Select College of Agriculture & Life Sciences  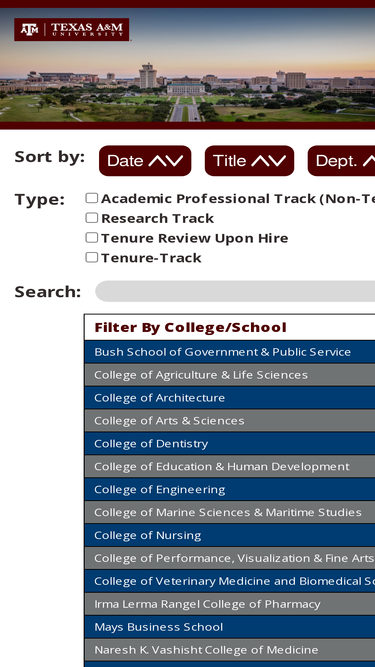230,375
